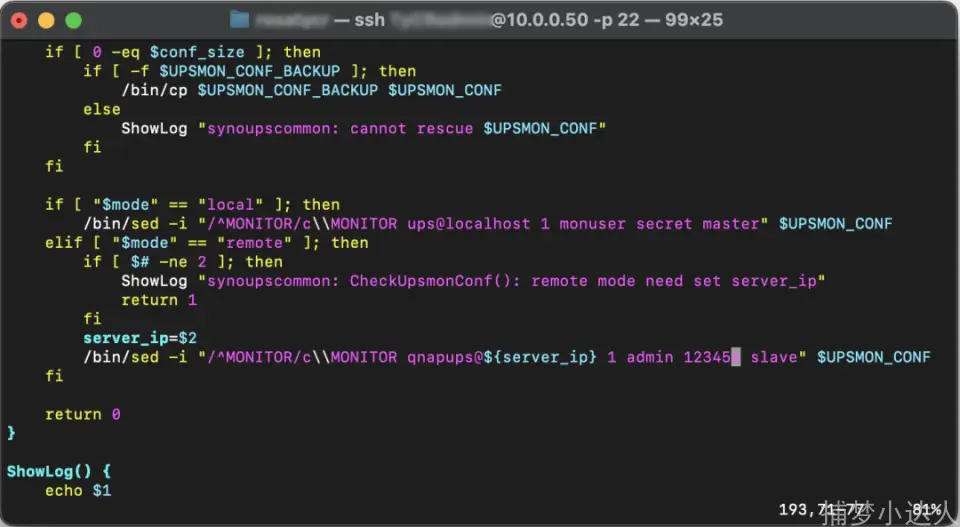Click the 'echo $1' line
Viewport: 960px width, 527px height.
78,491
